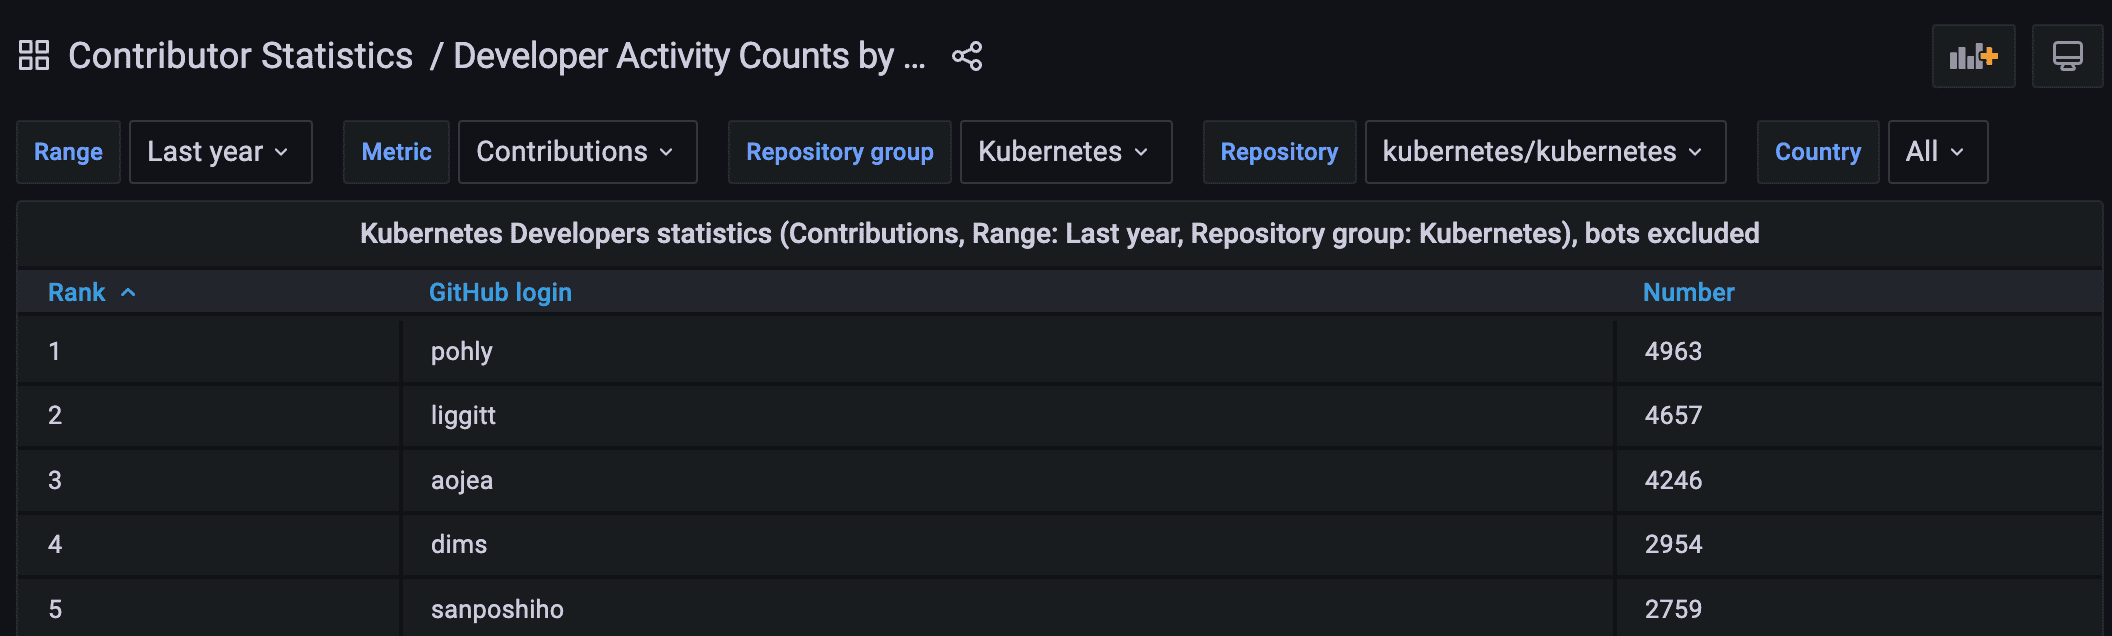
Task: Open the dashboards grid icon
Action: pyautogui.click(x=34, y=56)
